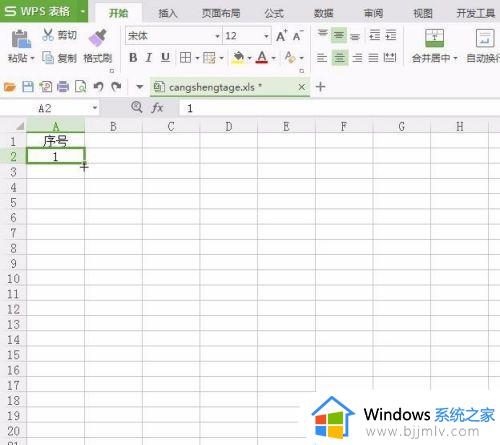Open font color dropdown arrow
This screenshot has width=500, height=445.
click(274, 58)
